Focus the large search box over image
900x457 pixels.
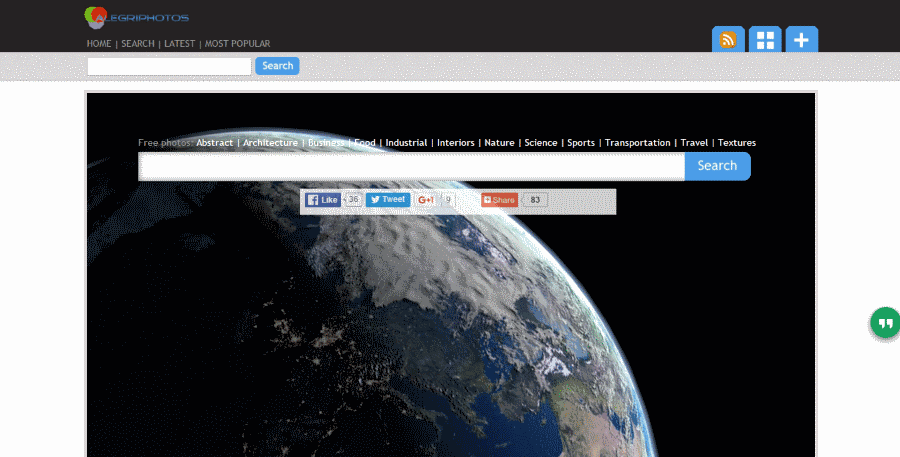412,166
